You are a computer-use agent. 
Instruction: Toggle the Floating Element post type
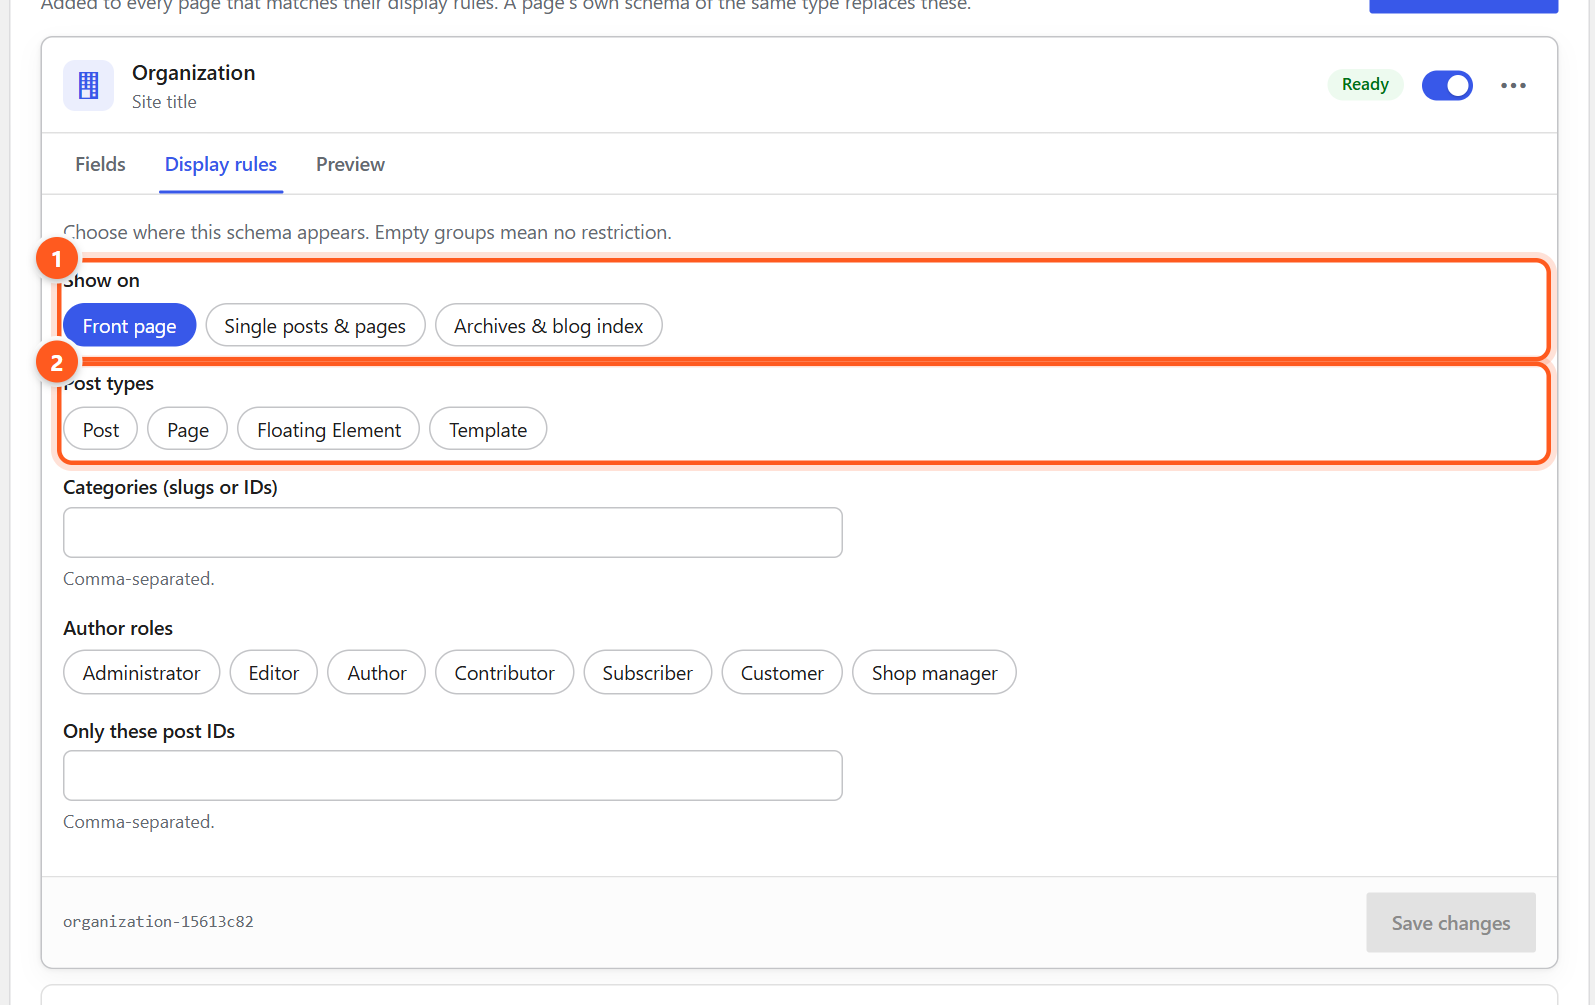coord(329,430)
